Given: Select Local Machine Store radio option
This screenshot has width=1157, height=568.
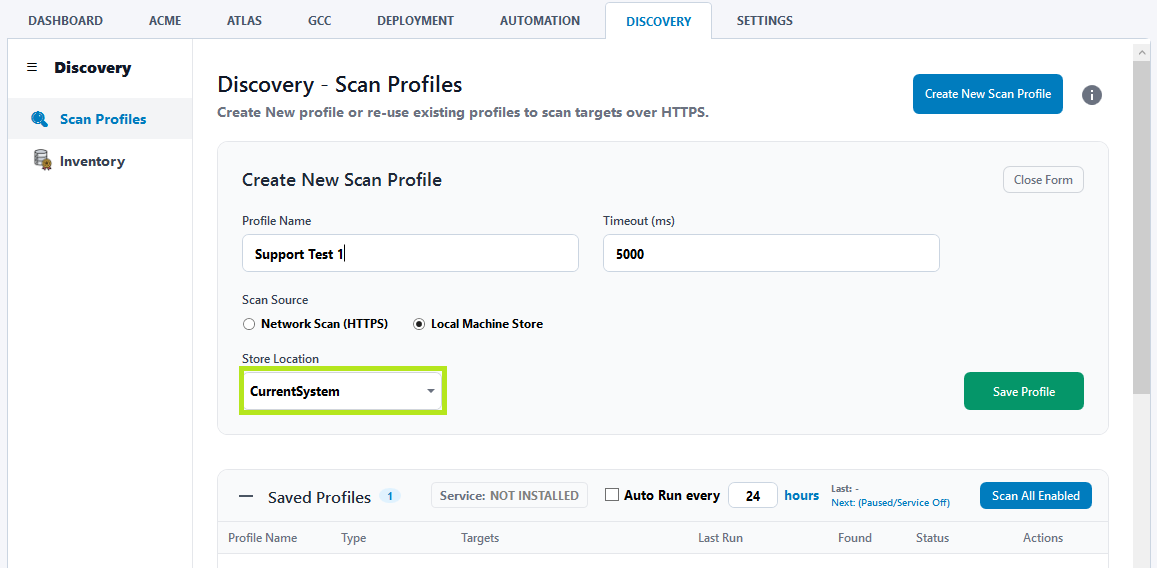Looking at the screenshot, I should [418, 324].
